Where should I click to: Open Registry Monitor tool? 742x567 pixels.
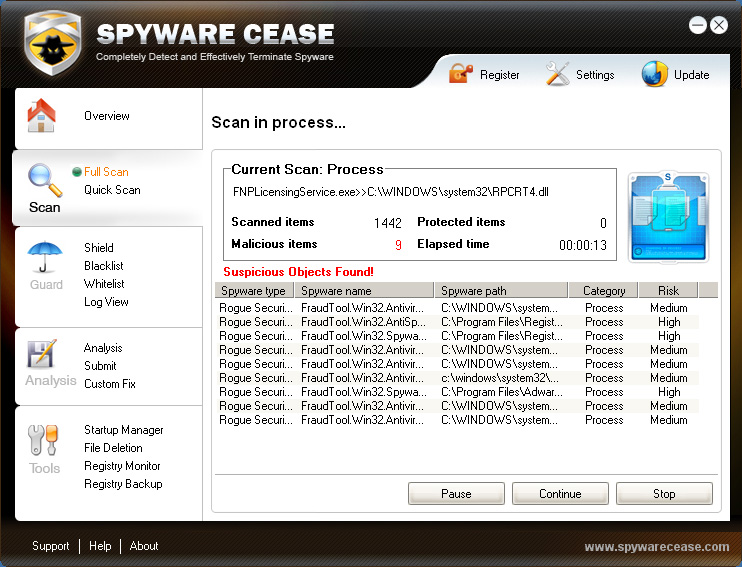click(x=122, y=466)
